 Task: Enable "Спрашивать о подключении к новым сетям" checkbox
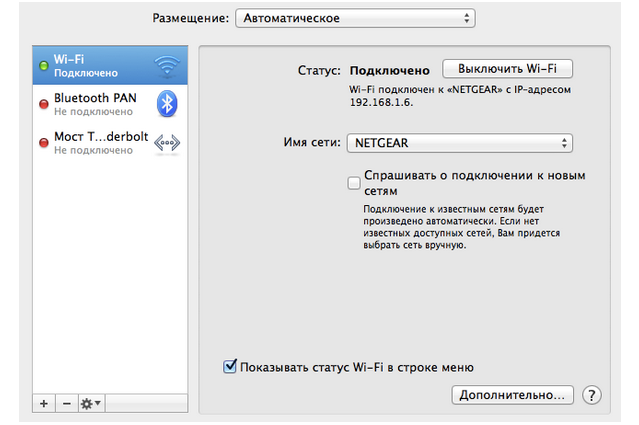click(x=353, y=182)
